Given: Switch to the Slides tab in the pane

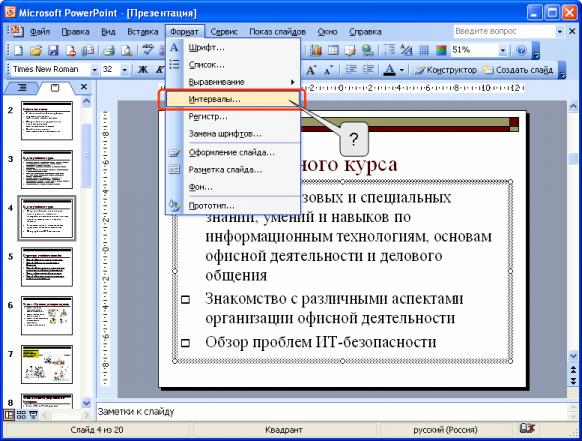Looking at the screenshot, I should [55, 88].
